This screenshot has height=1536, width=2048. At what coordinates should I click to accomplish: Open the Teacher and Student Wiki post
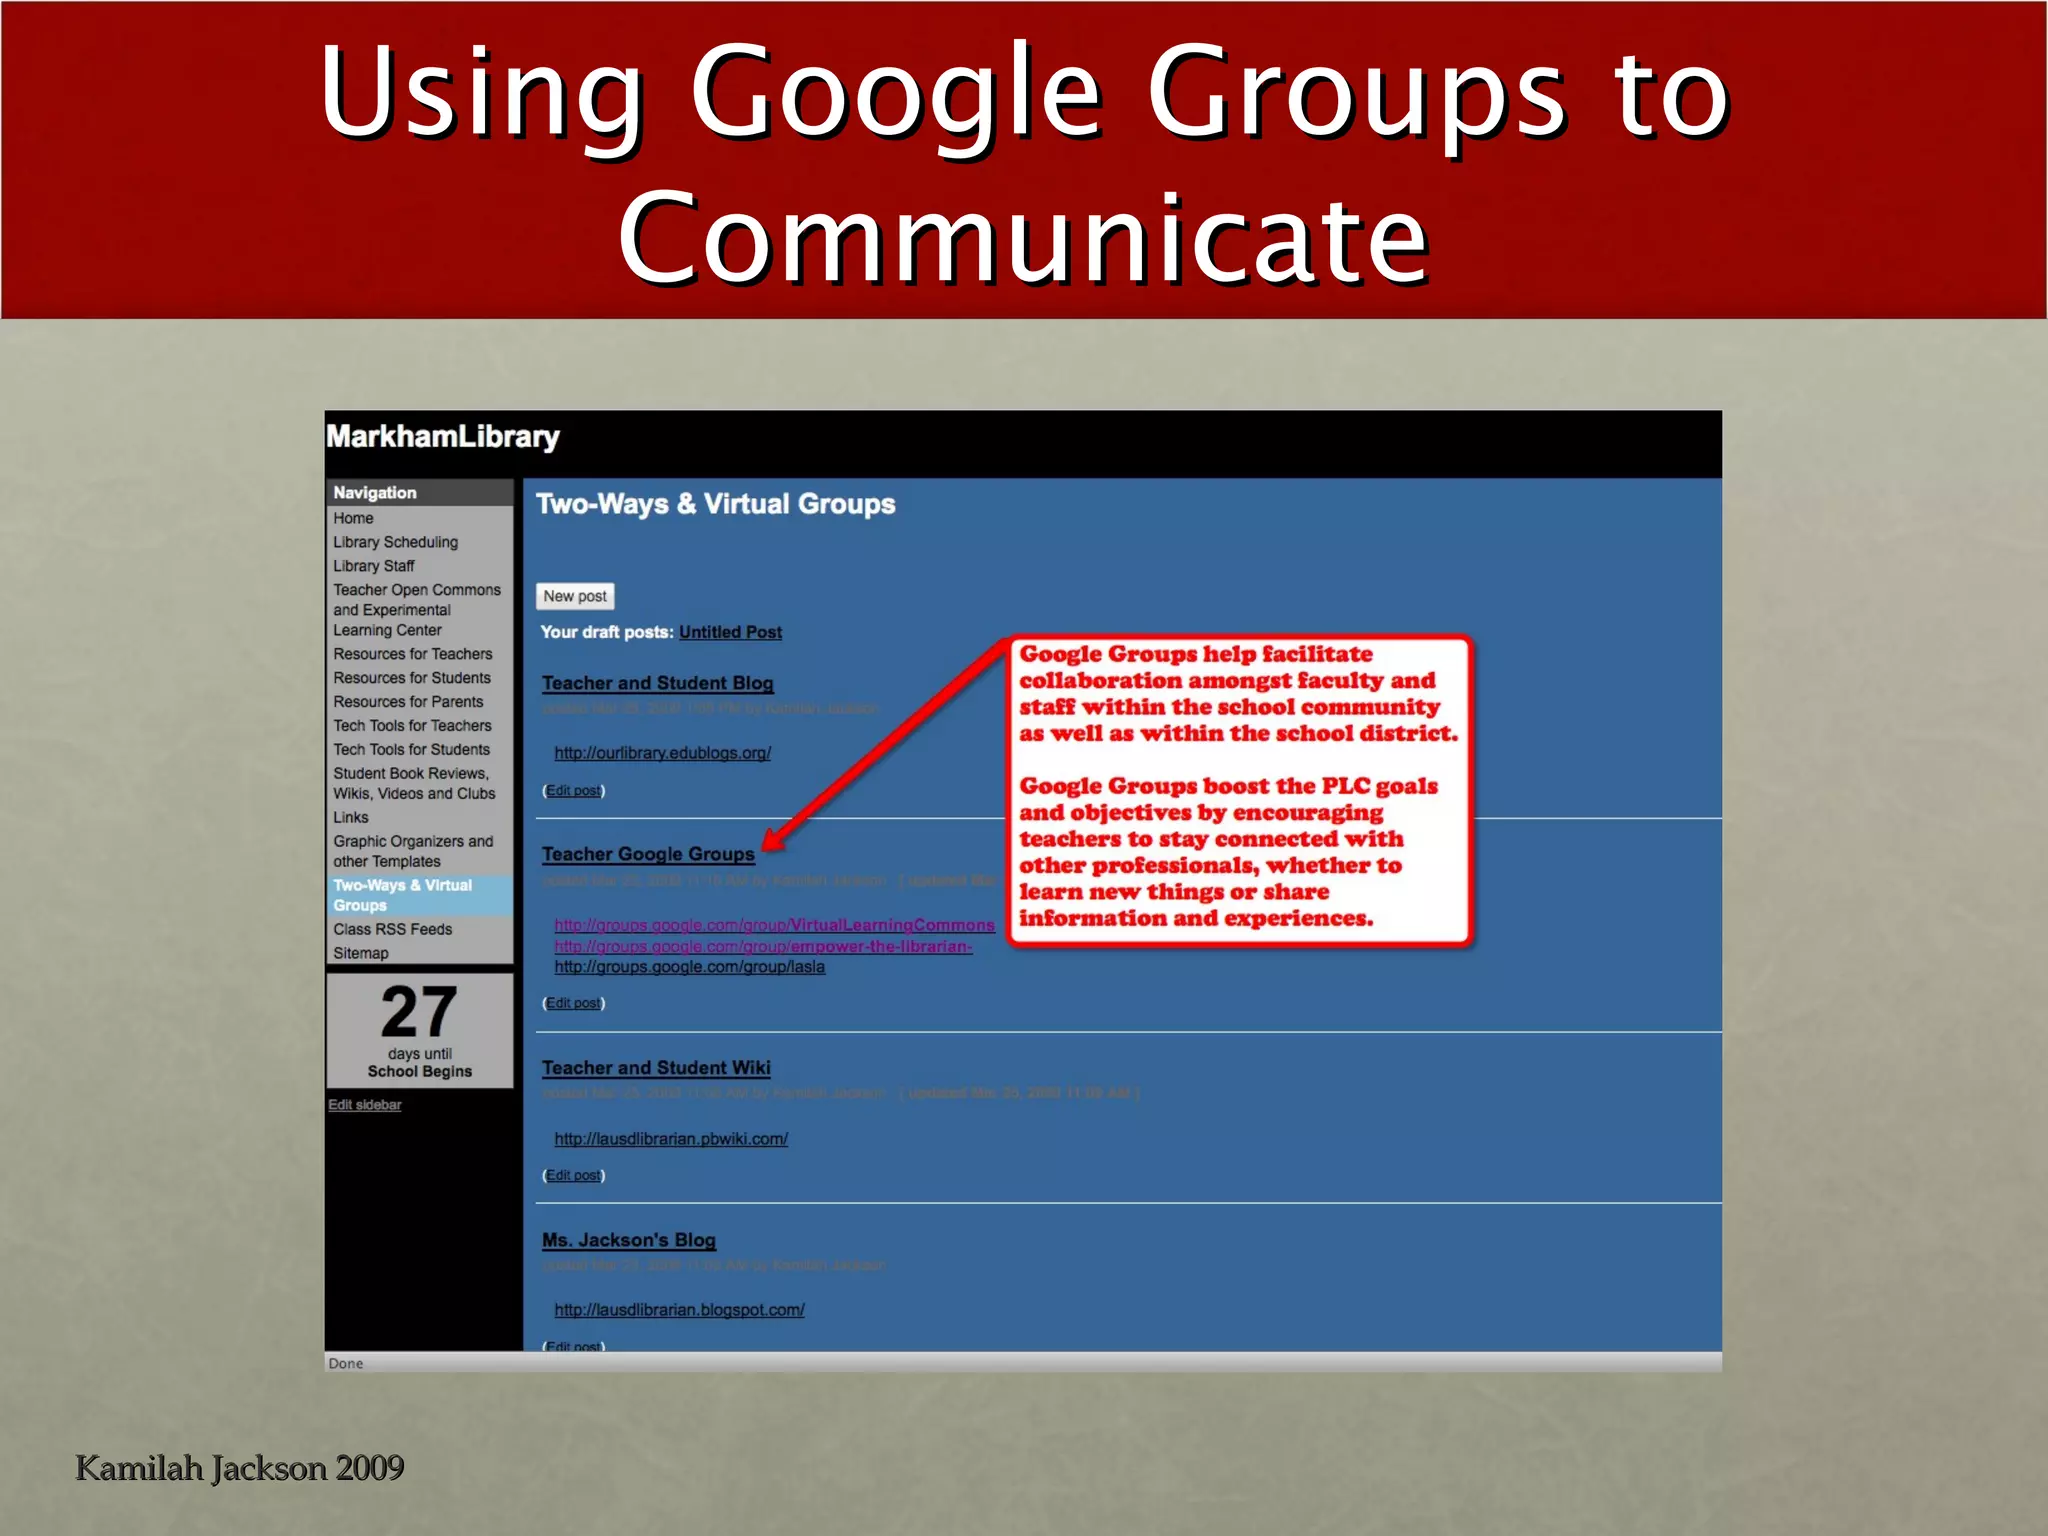656,1068
